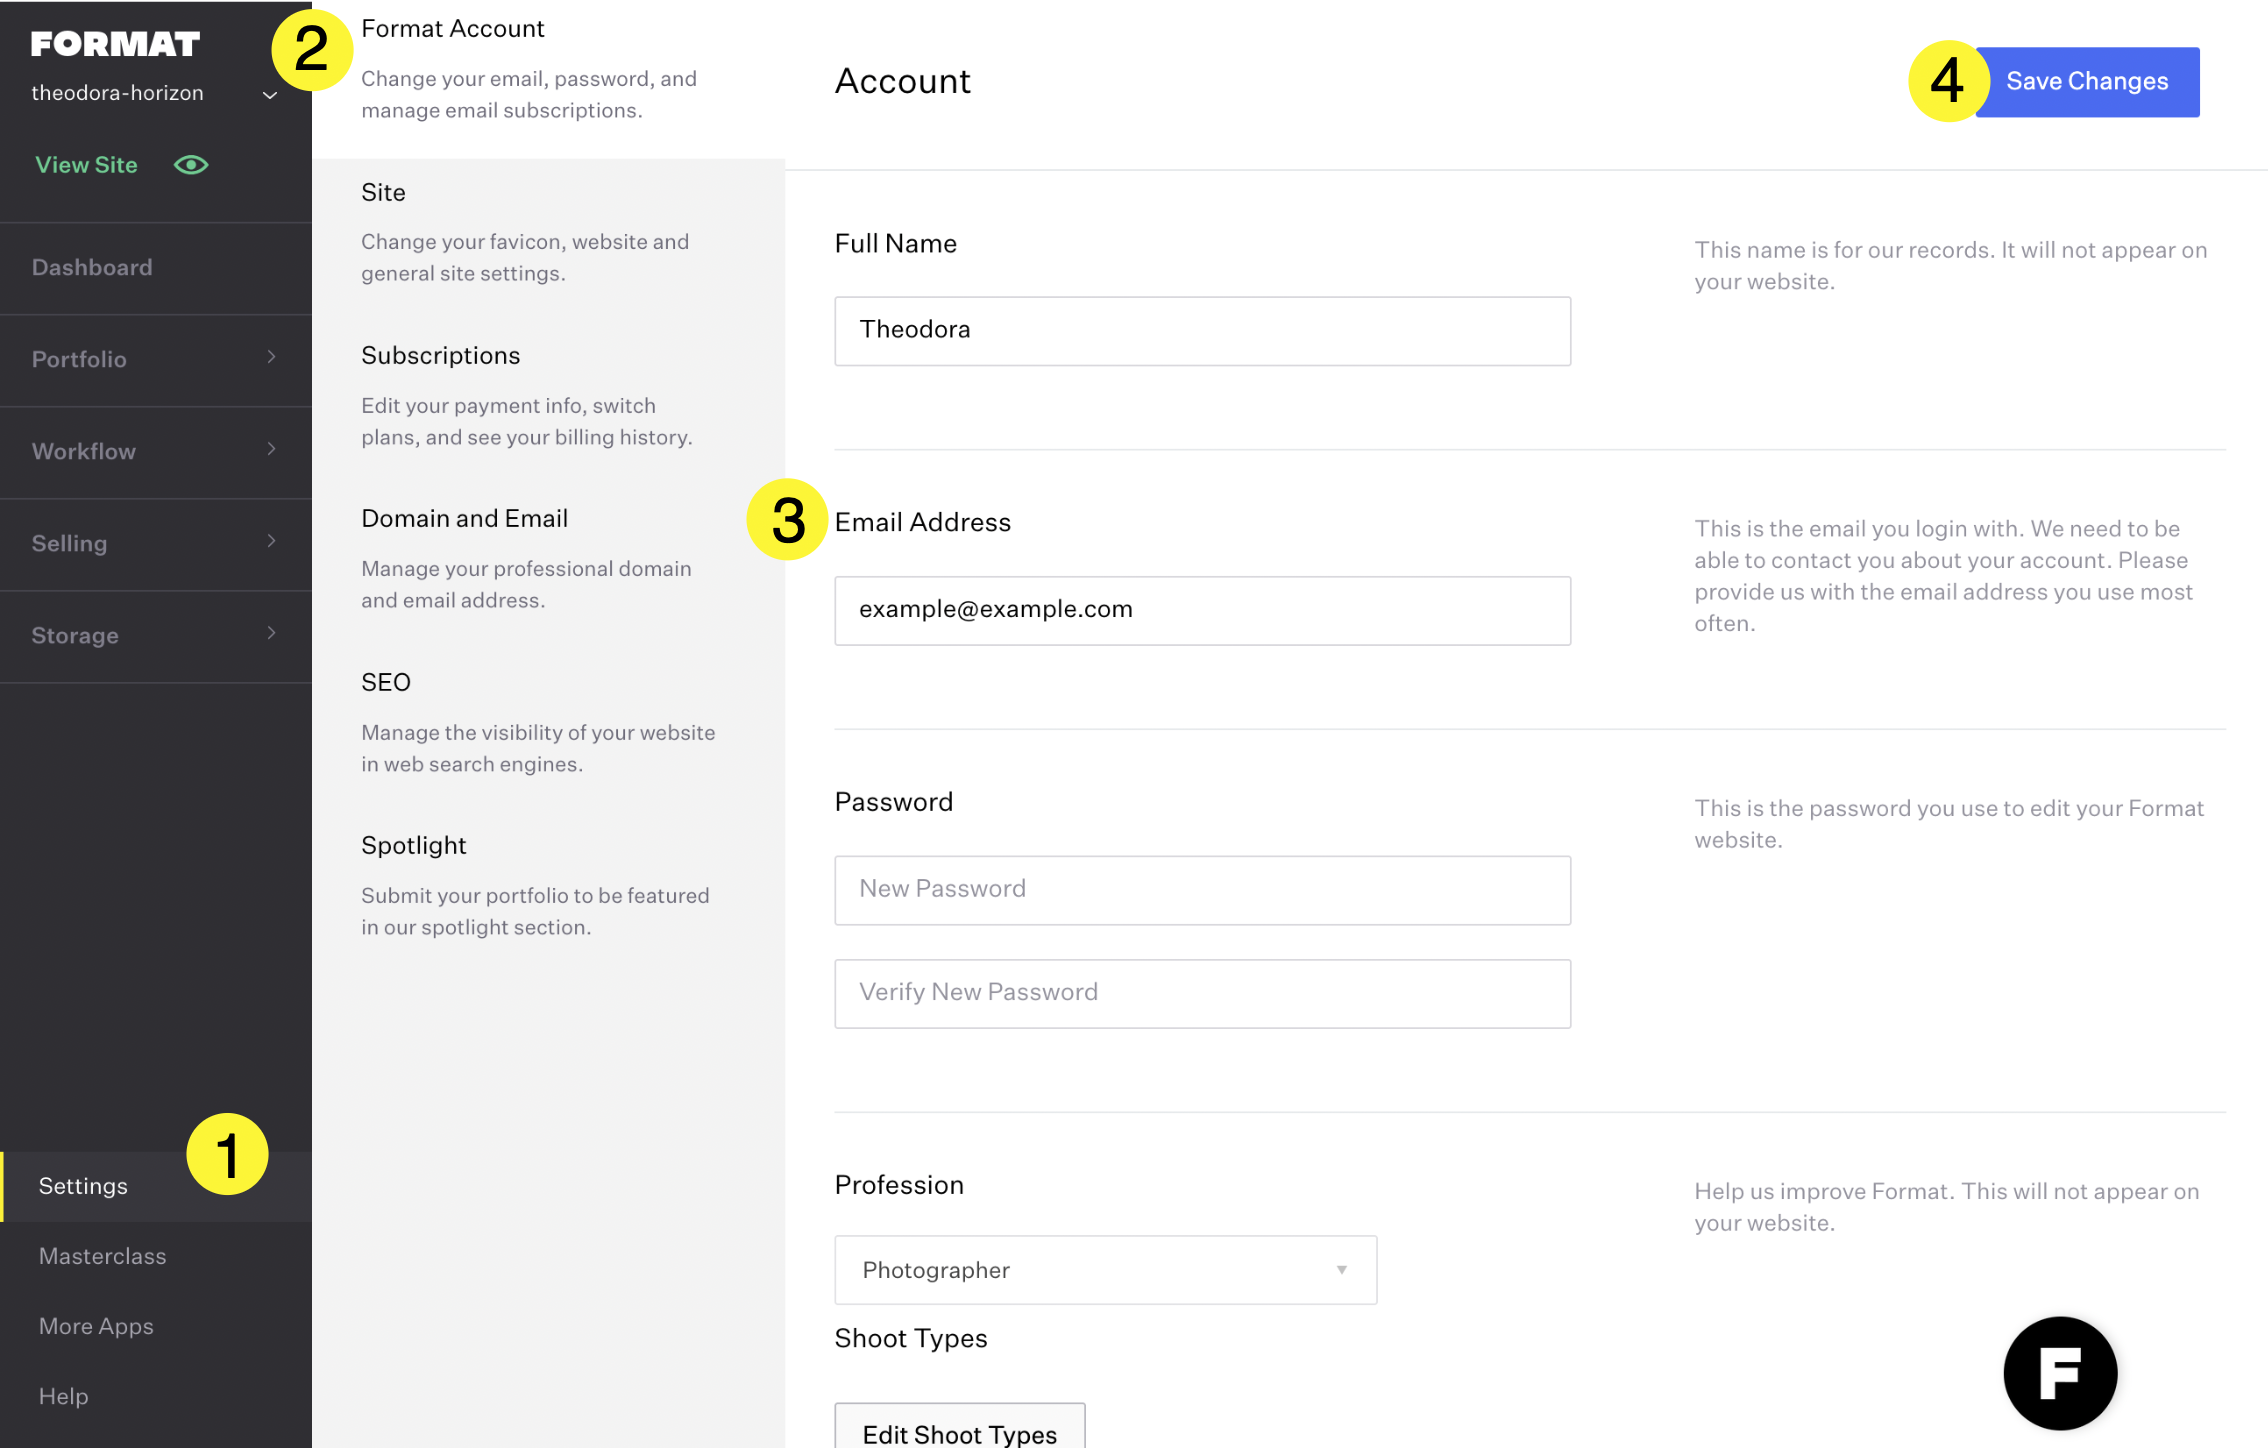Viewport: 2268px width, 1448px height.
Task: Click the Save Changes button
Action: (x=2087, y=82)
